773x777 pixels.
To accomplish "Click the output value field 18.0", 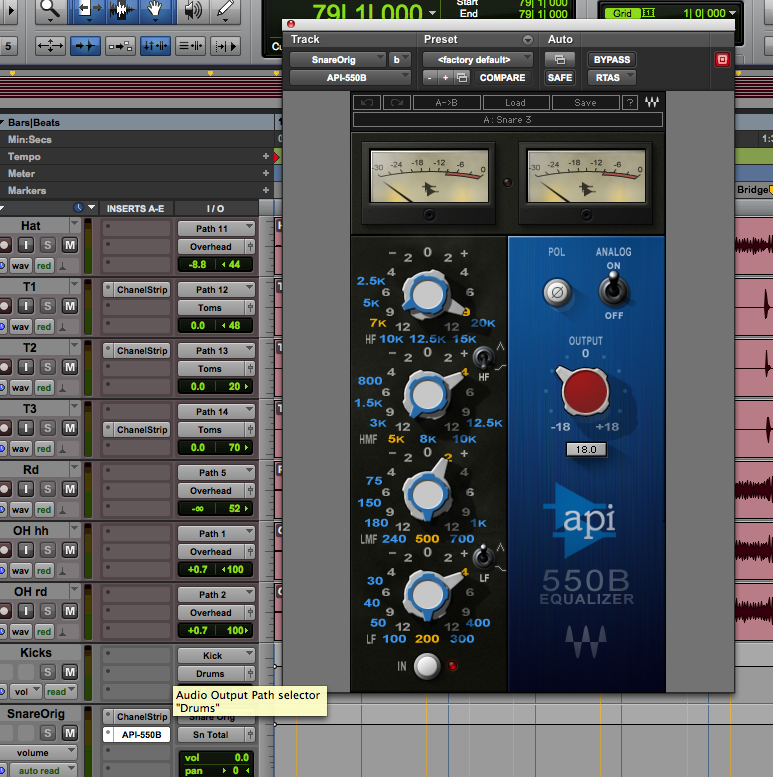I will pos(586,449).
